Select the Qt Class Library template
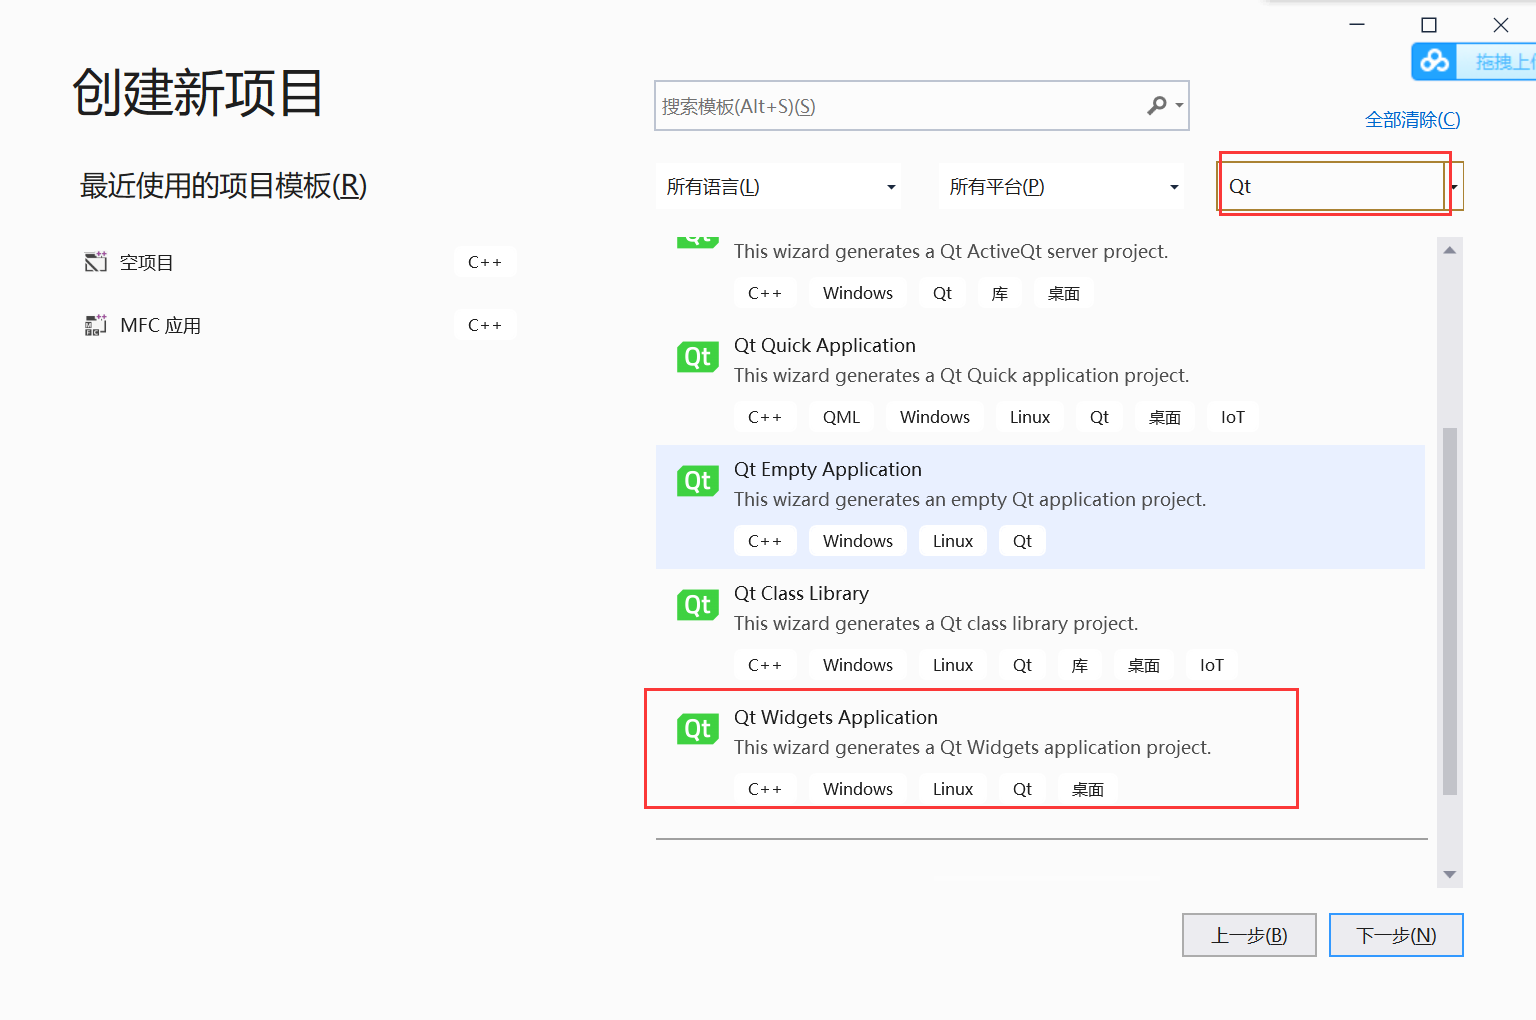1536x1020 pixels. 1040,631
